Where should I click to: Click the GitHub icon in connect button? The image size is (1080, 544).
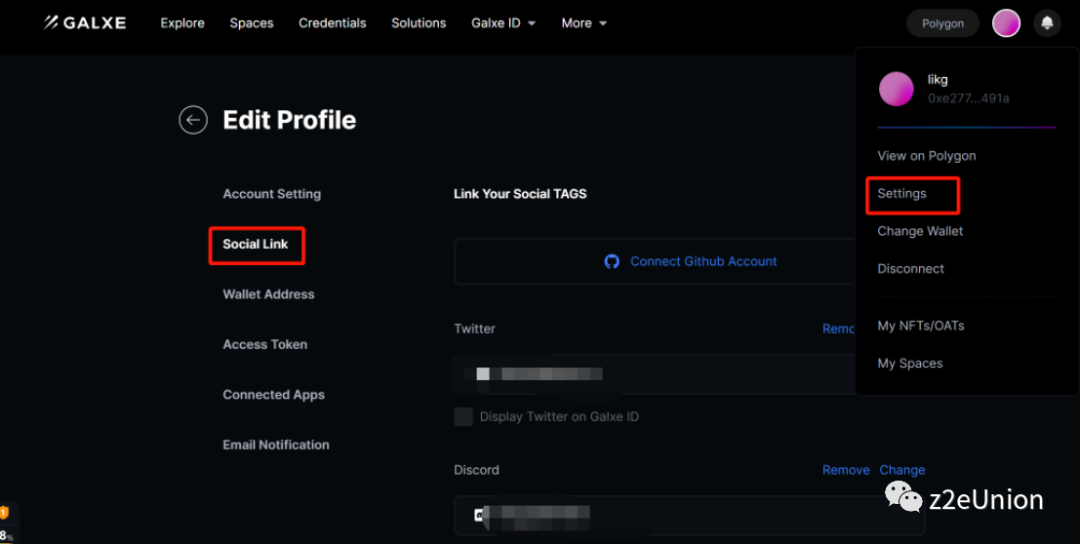point(612,261)
